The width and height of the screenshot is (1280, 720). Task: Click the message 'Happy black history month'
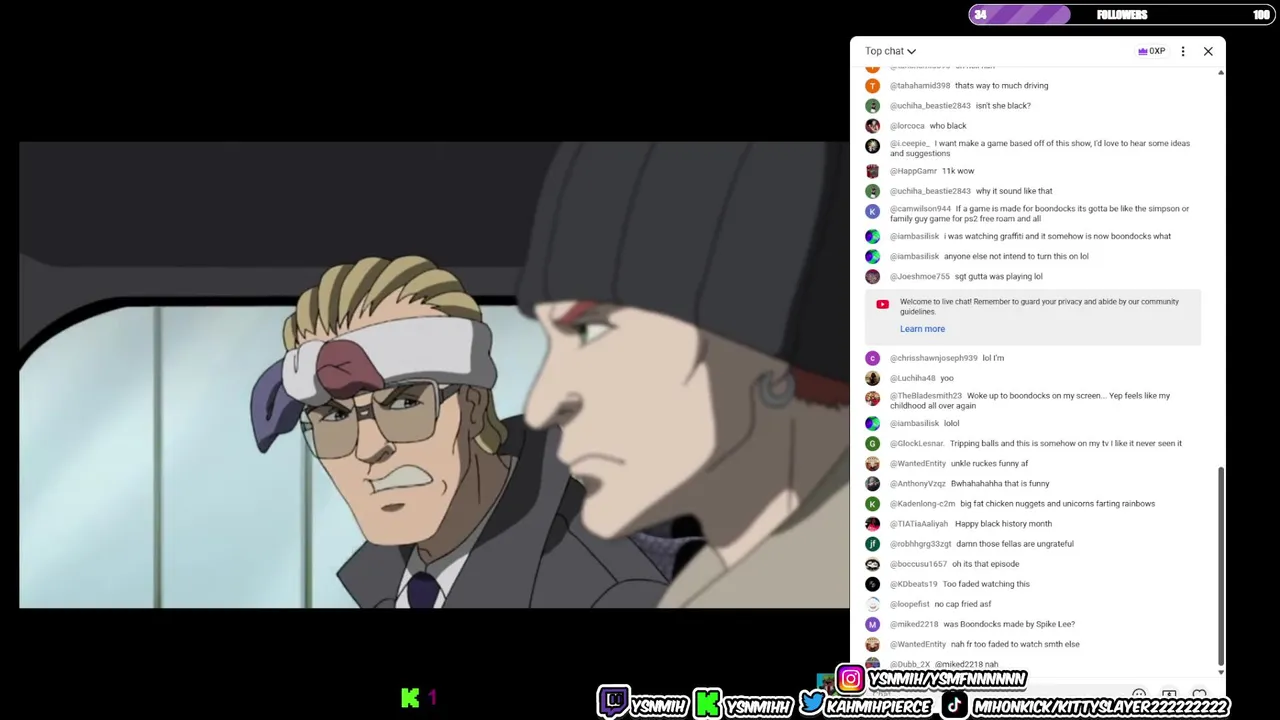coord(1003,524)
